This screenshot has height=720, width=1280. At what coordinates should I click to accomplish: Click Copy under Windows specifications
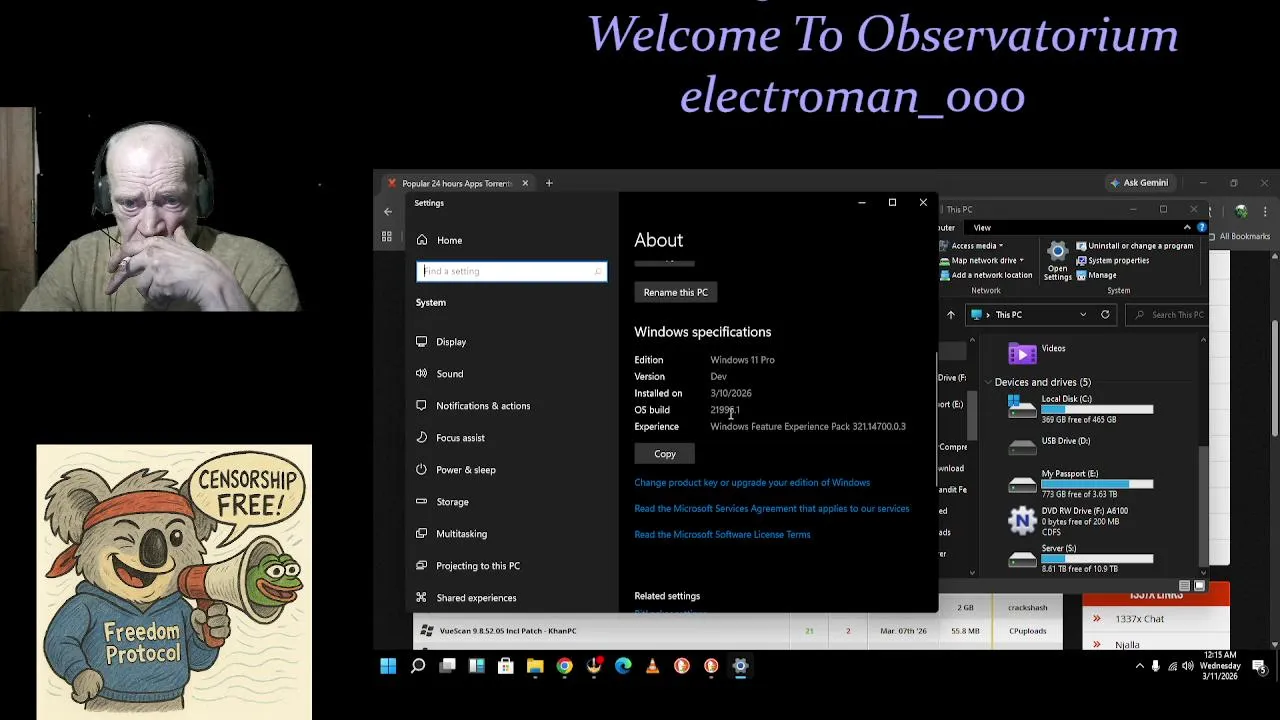tap(665, 454)
